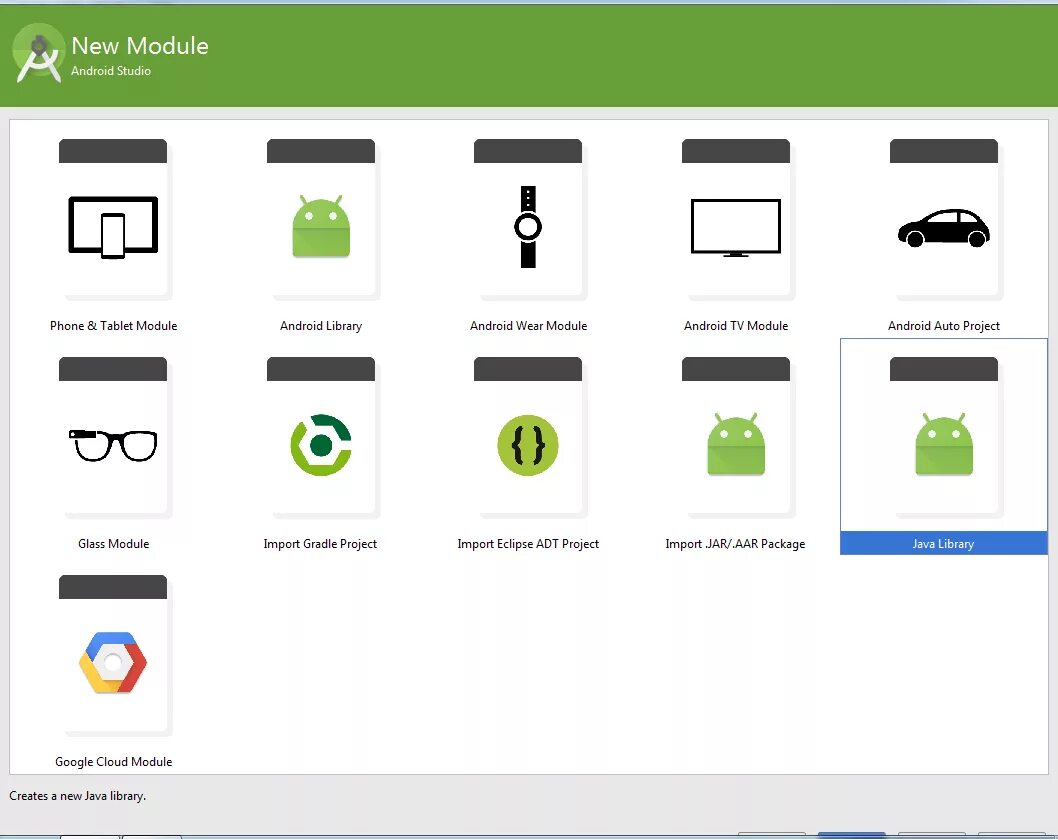1058x840 pixels.
Task: Click the 'Google Cloud Module' label
Action: coord(113,762)
